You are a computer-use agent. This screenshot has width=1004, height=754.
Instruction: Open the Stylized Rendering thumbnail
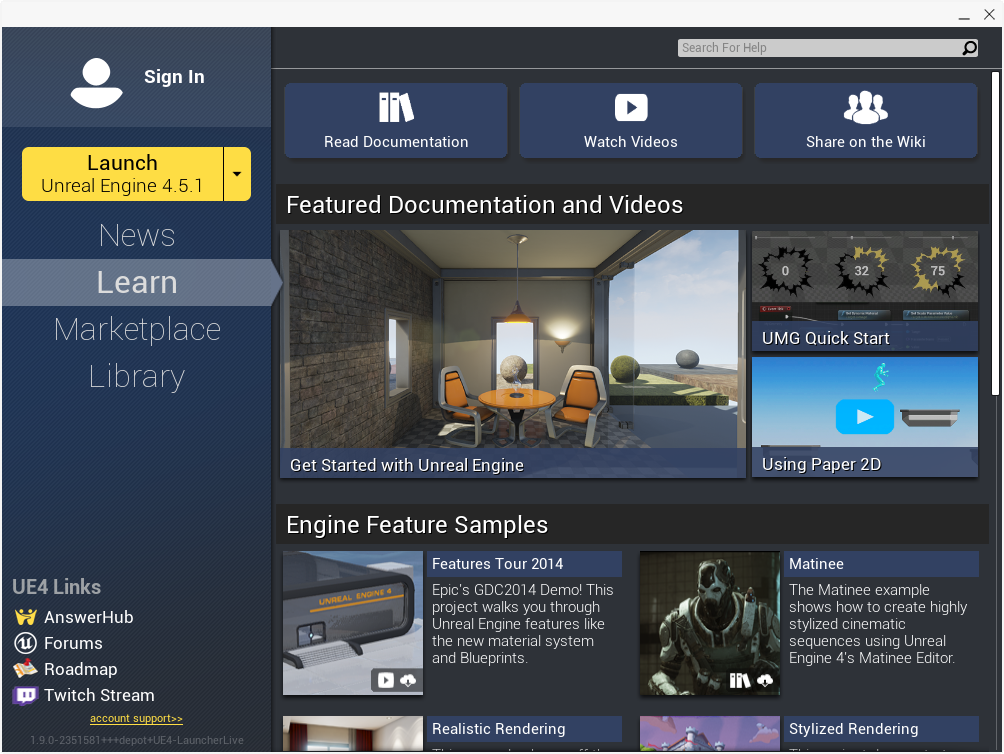tap(709, 734)
